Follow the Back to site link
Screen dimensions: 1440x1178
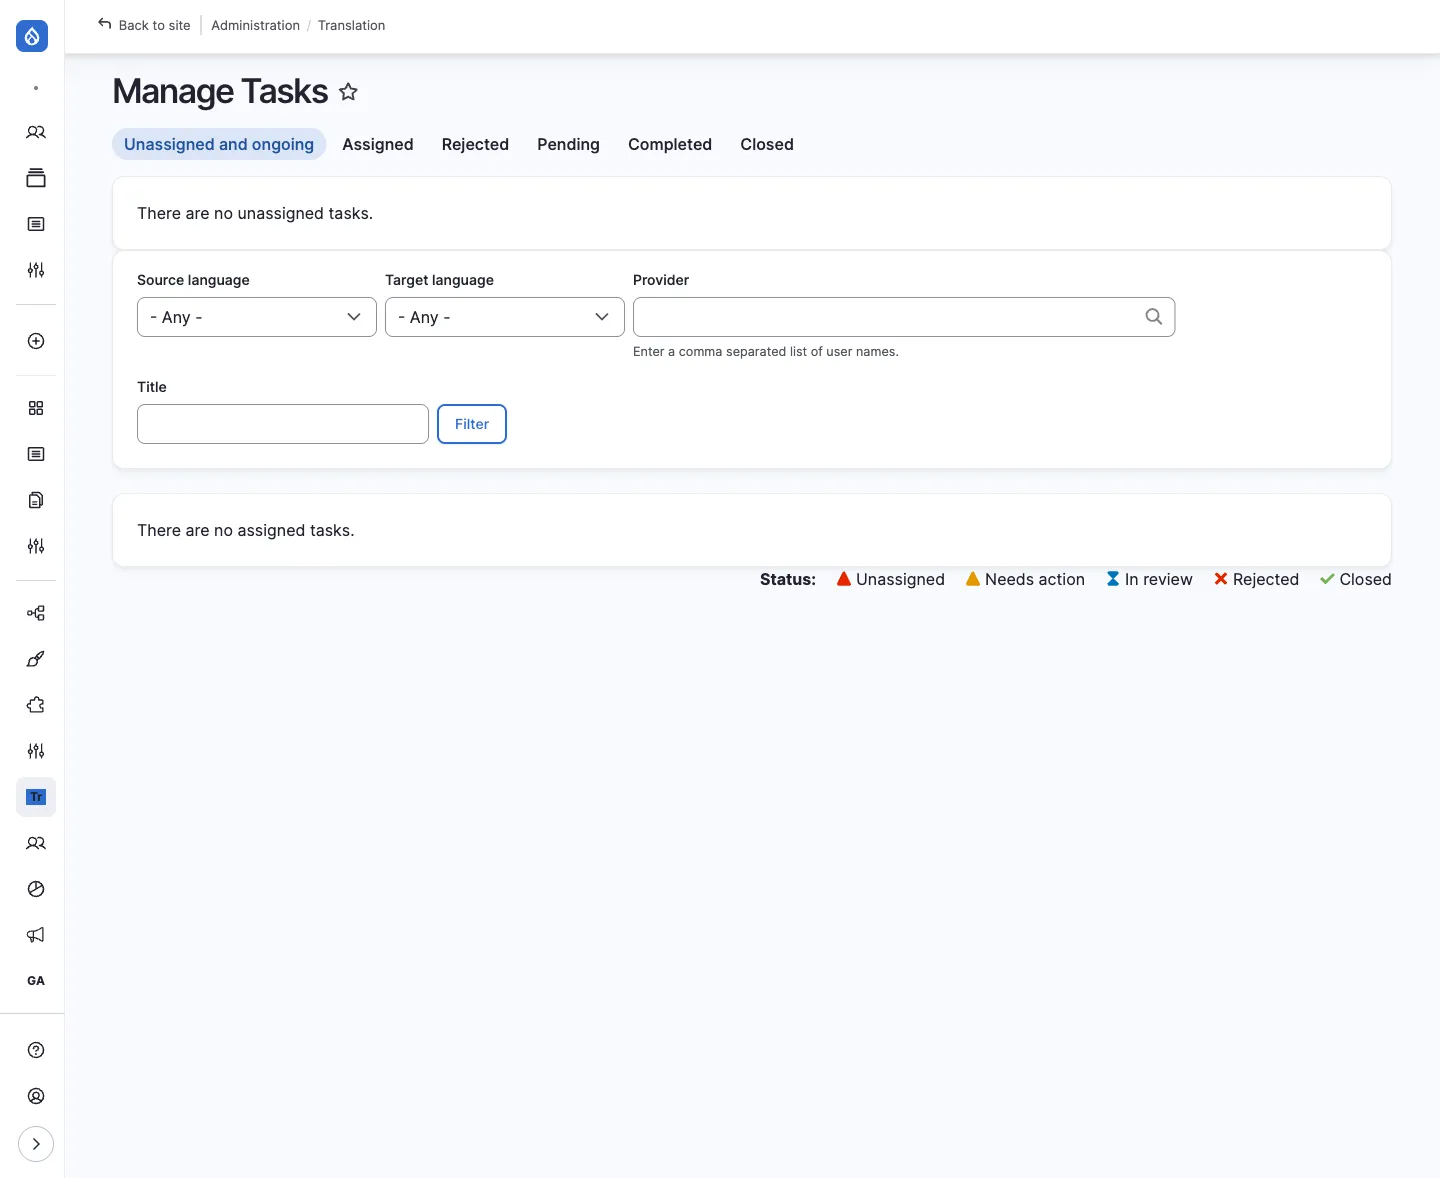coord(144,25)
